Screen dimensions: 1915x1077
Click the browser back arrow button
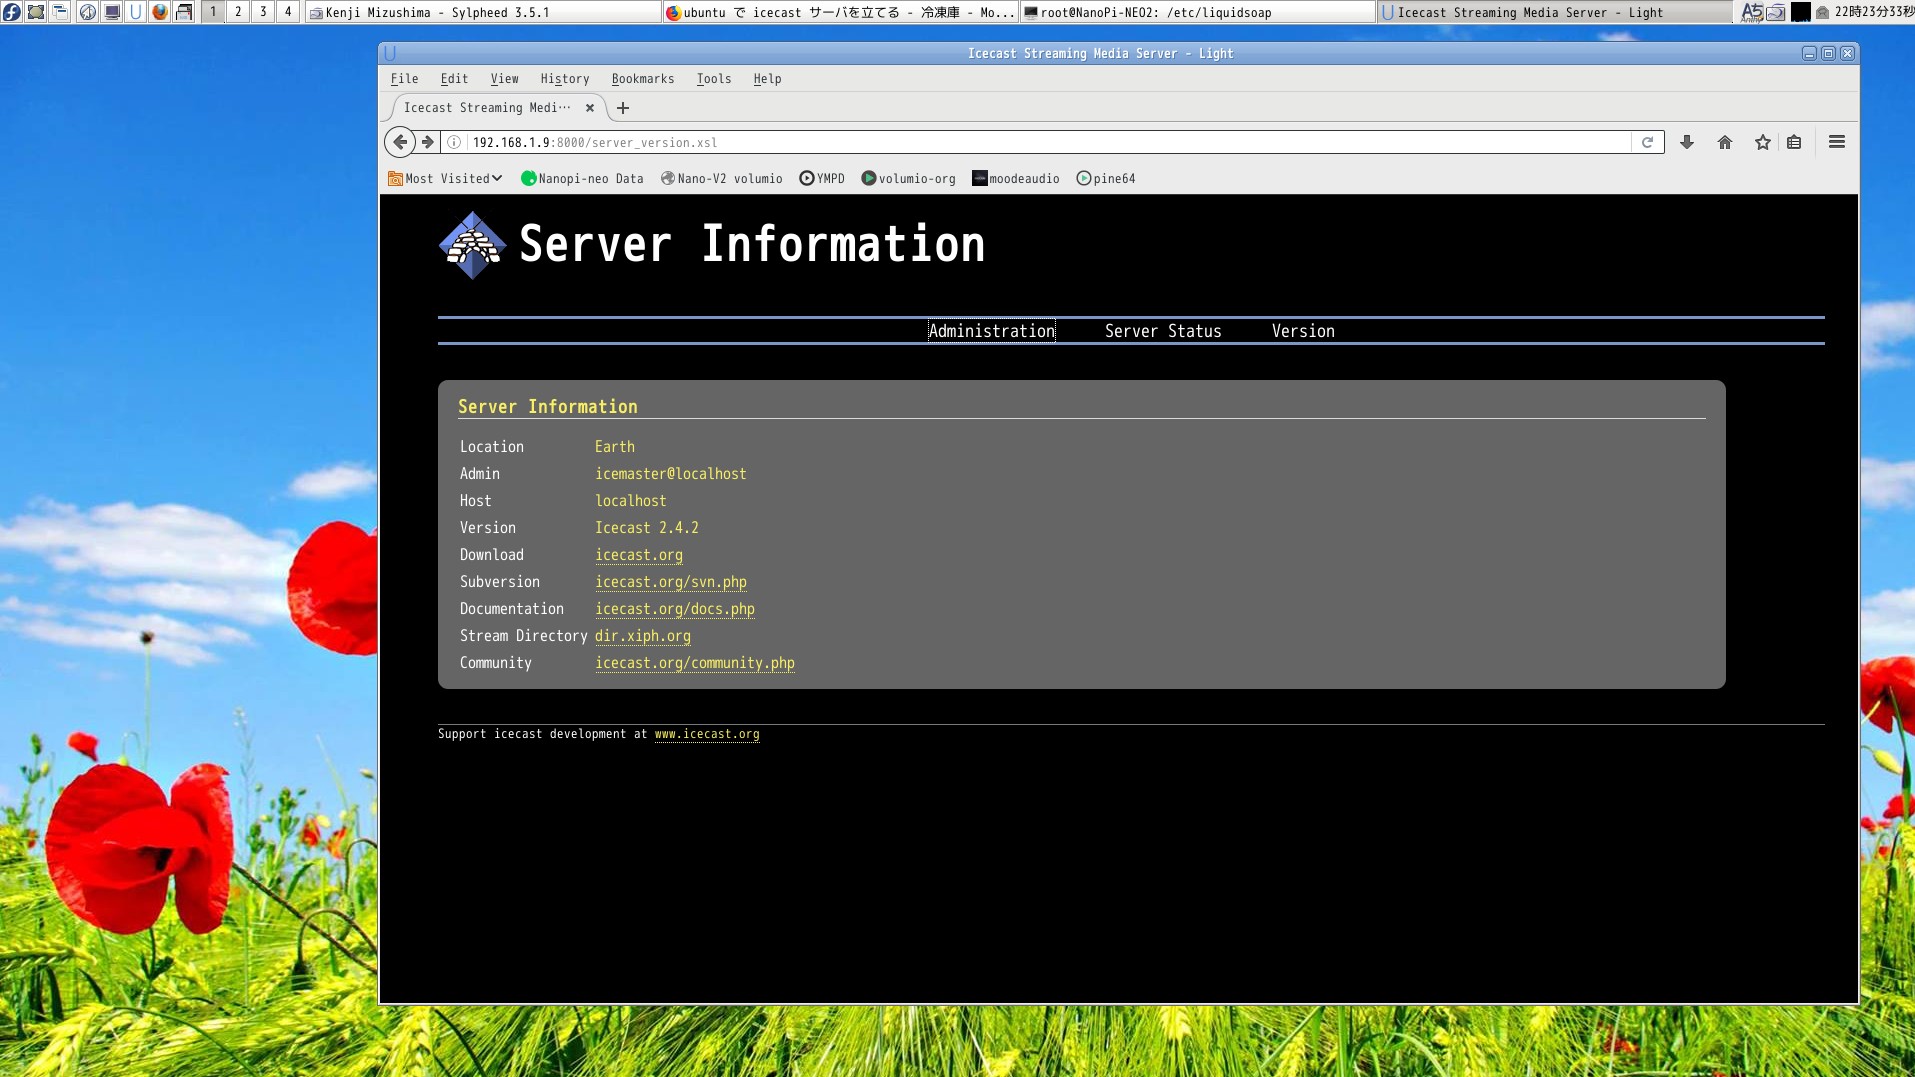(400, 142)
